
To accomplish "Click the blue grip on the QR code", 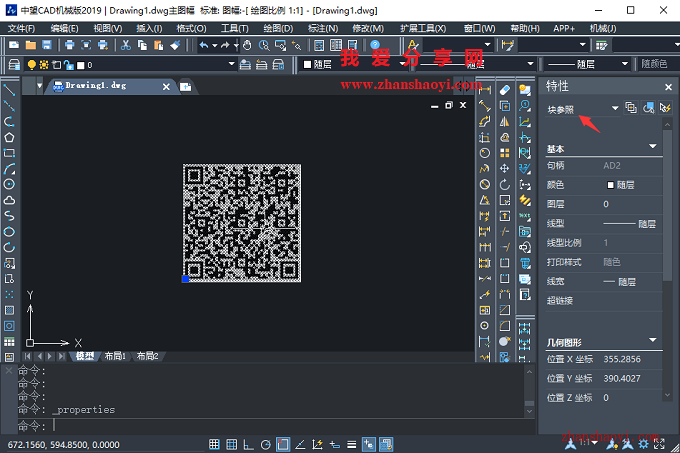I will 185,279.
